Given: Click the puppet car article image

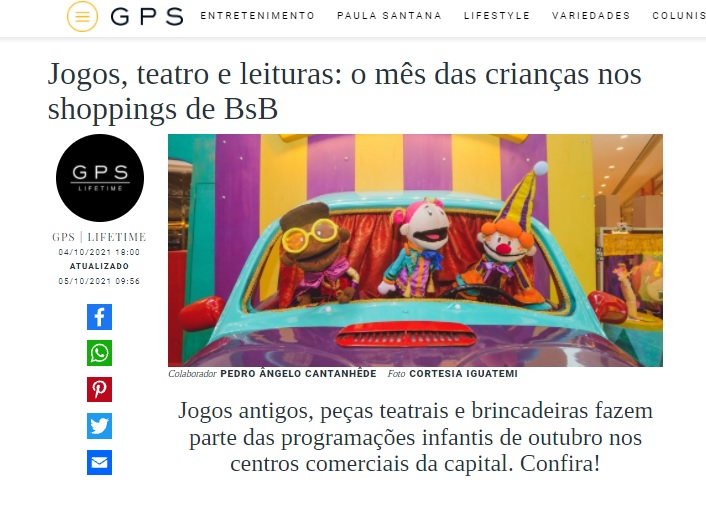Looking at the screenshot, I should (415, 250).
